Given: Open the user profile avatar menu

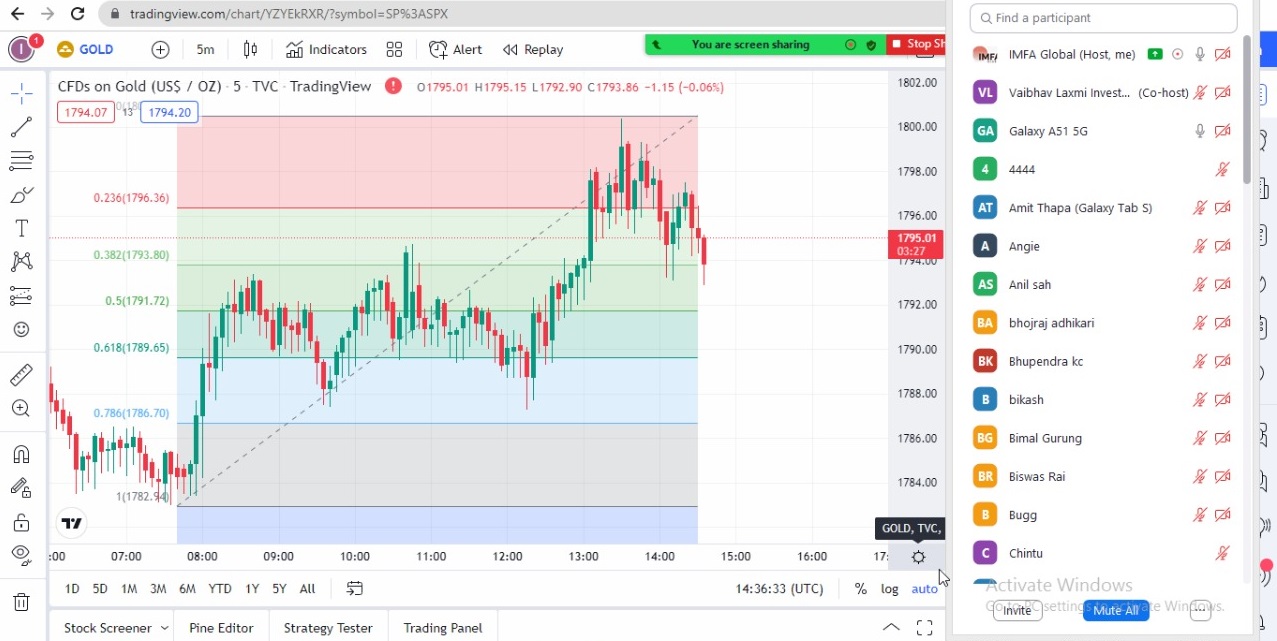Looking at the screenshot, I should click(21, 48).
